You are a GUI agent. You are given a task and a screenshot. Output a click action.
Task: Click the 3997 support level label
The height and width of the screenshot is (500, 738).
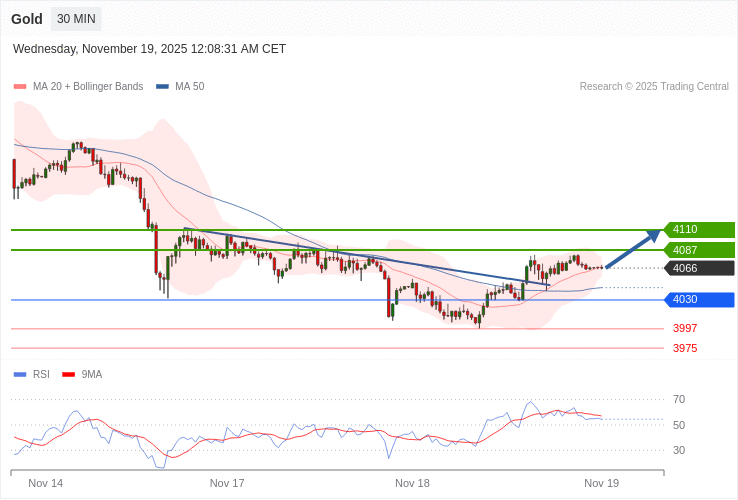[x=685, y=328]
